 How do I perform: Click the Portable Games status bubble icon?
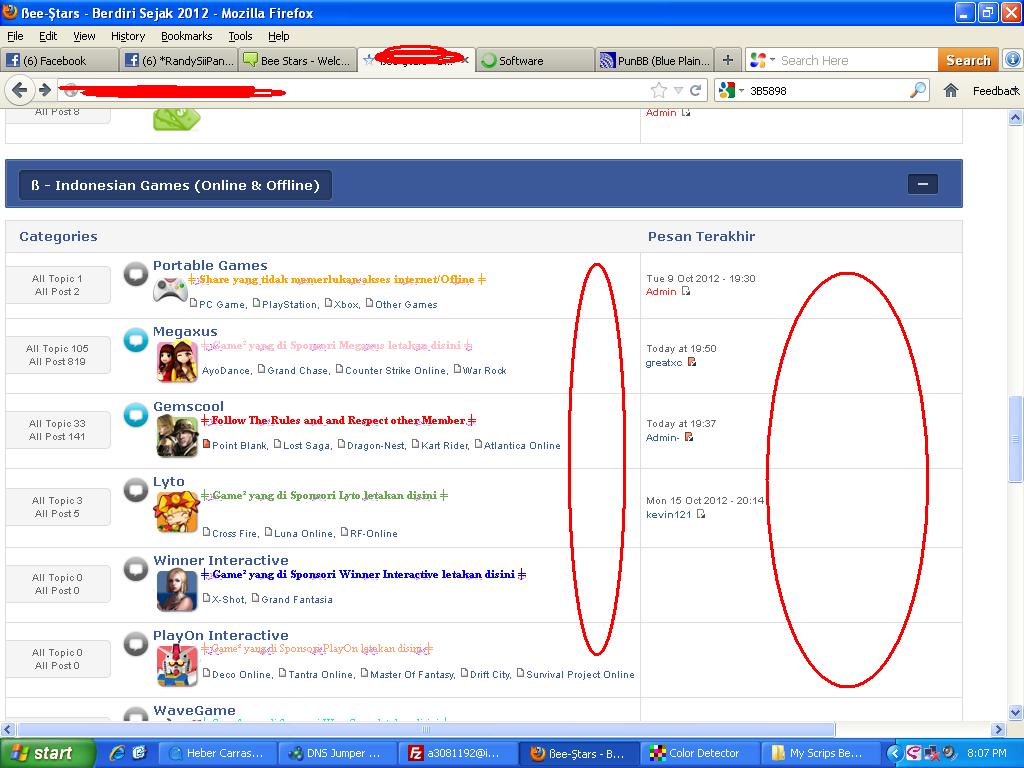pos(136,274)
